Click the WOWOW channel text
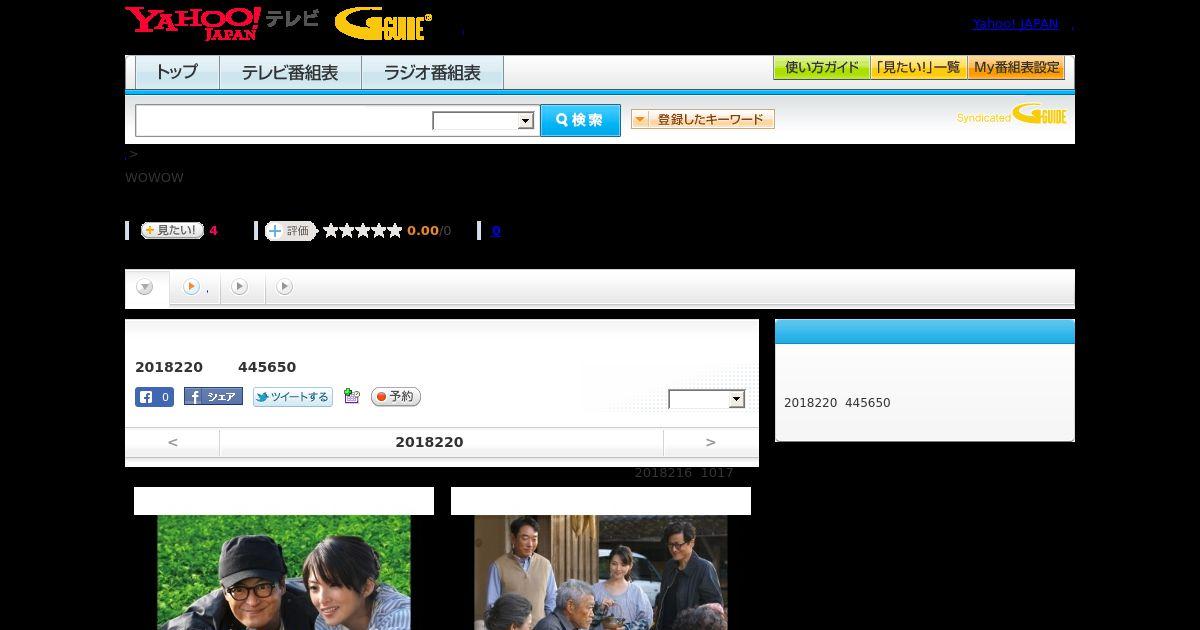This screenshot has height=630, width=1200. [x=154, y=178]
